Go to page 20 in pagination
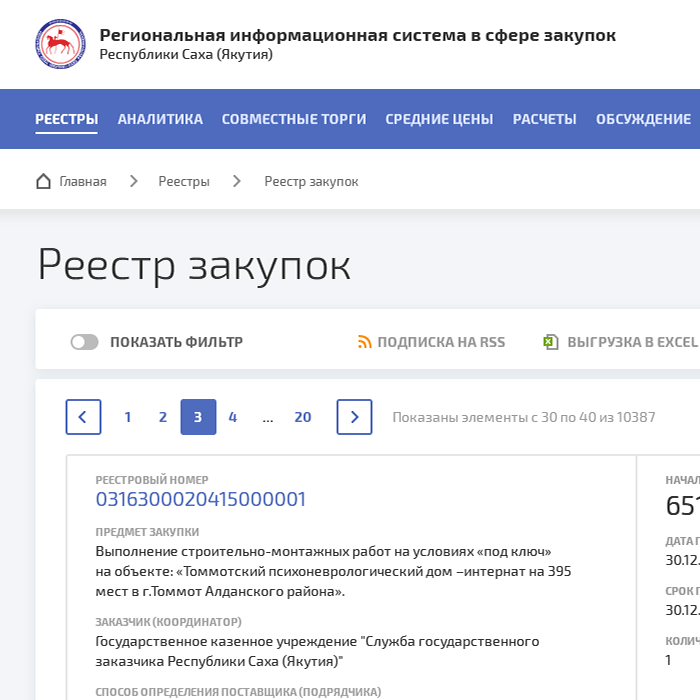 pyautogui.click(x=302, y=417)
